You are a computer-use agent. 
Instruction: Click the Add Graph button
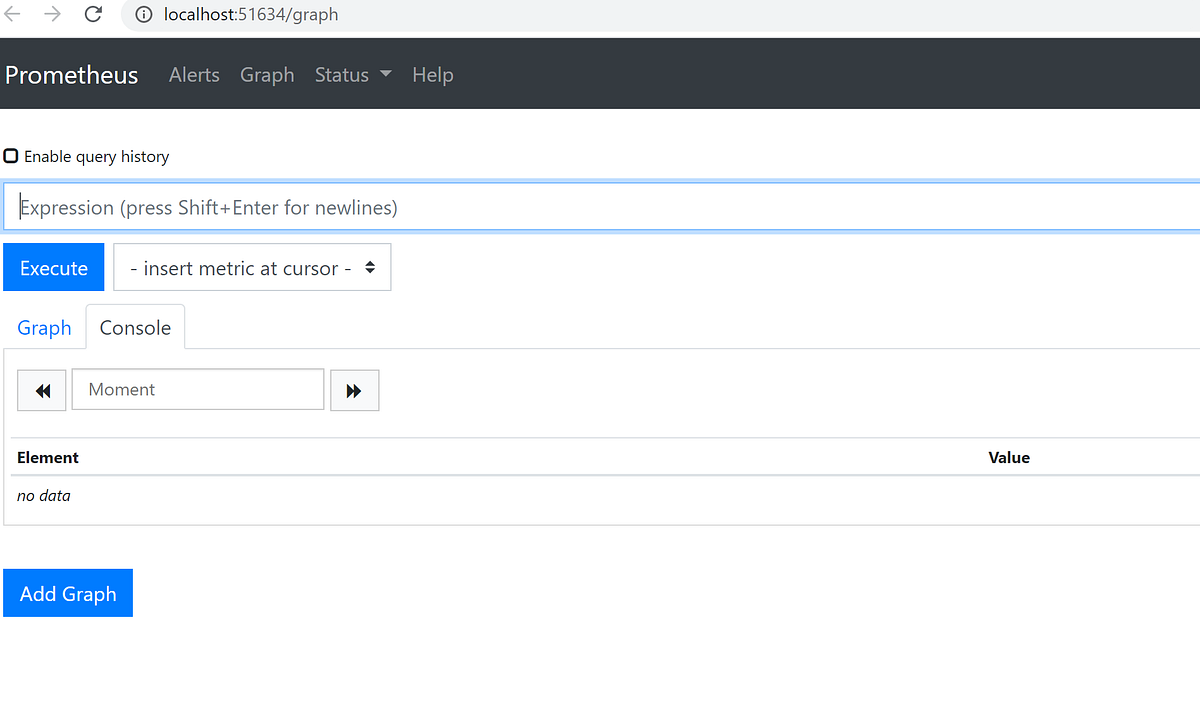point(67,592)
